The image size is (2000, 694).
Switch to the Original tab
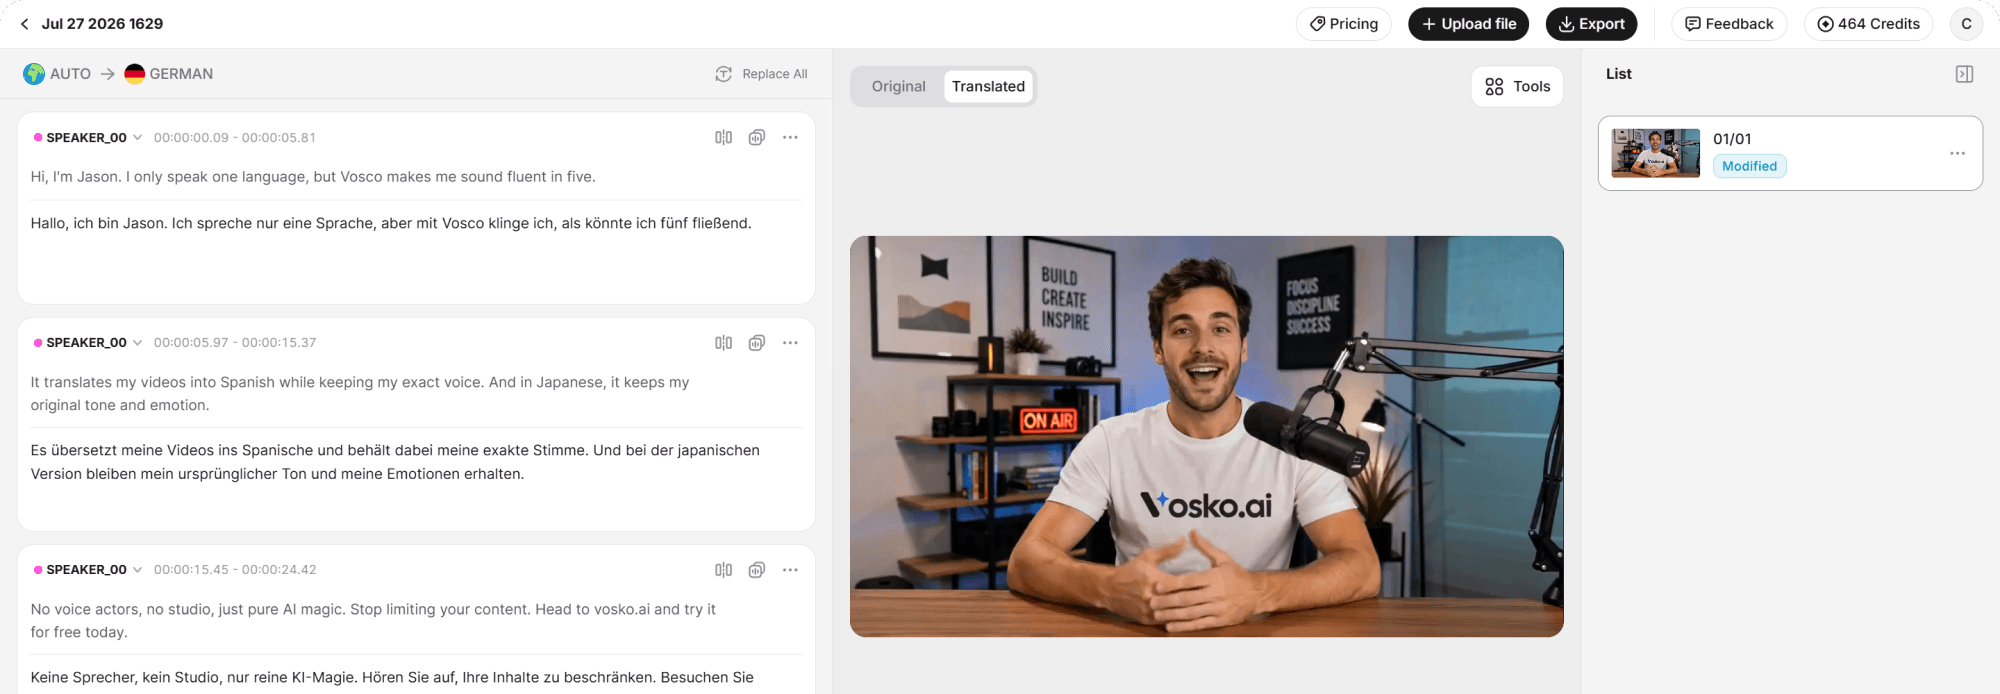(x=898, y=86)
